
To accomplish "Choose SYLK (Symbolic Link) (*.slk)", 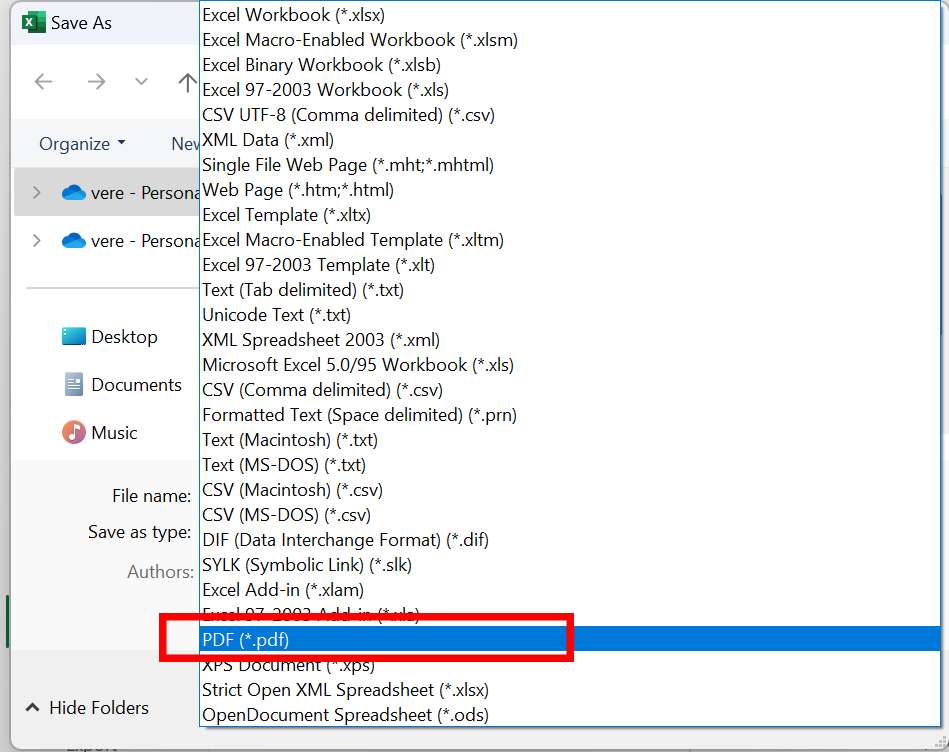I will pos(570,565).
